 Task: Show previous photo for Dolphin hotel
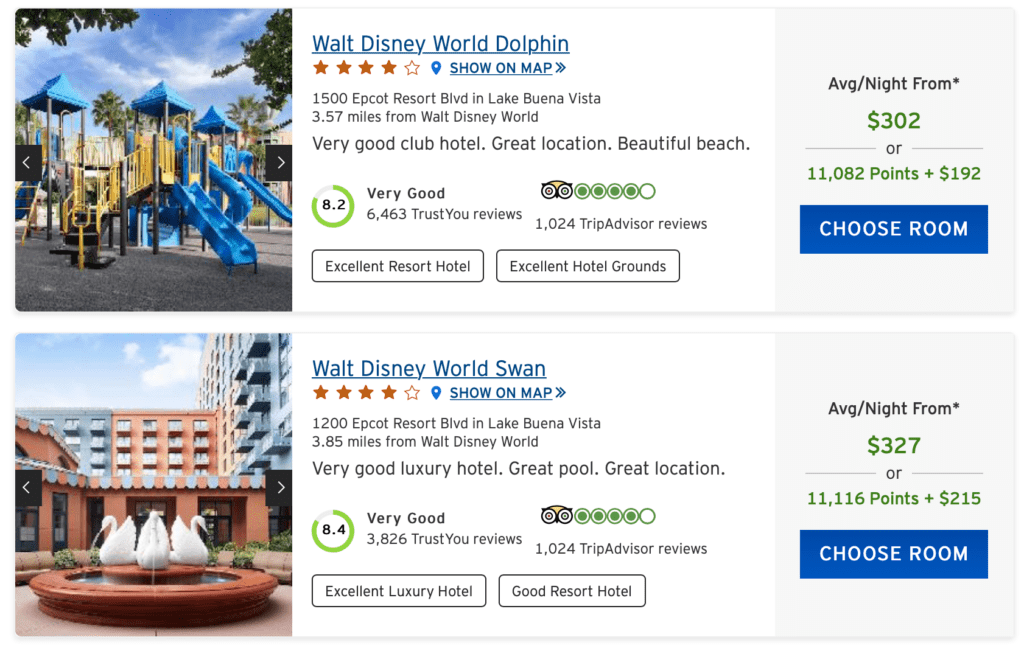pyautogui.click(x=27, y=162)
